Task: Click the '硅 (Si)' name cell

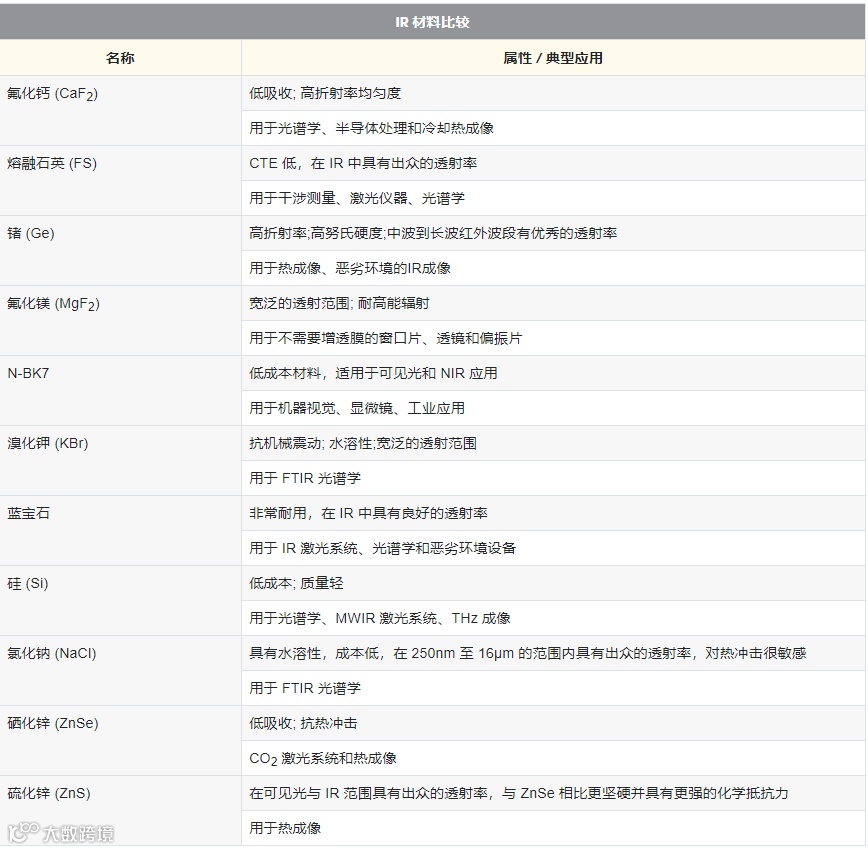Action: click(120, 600)
